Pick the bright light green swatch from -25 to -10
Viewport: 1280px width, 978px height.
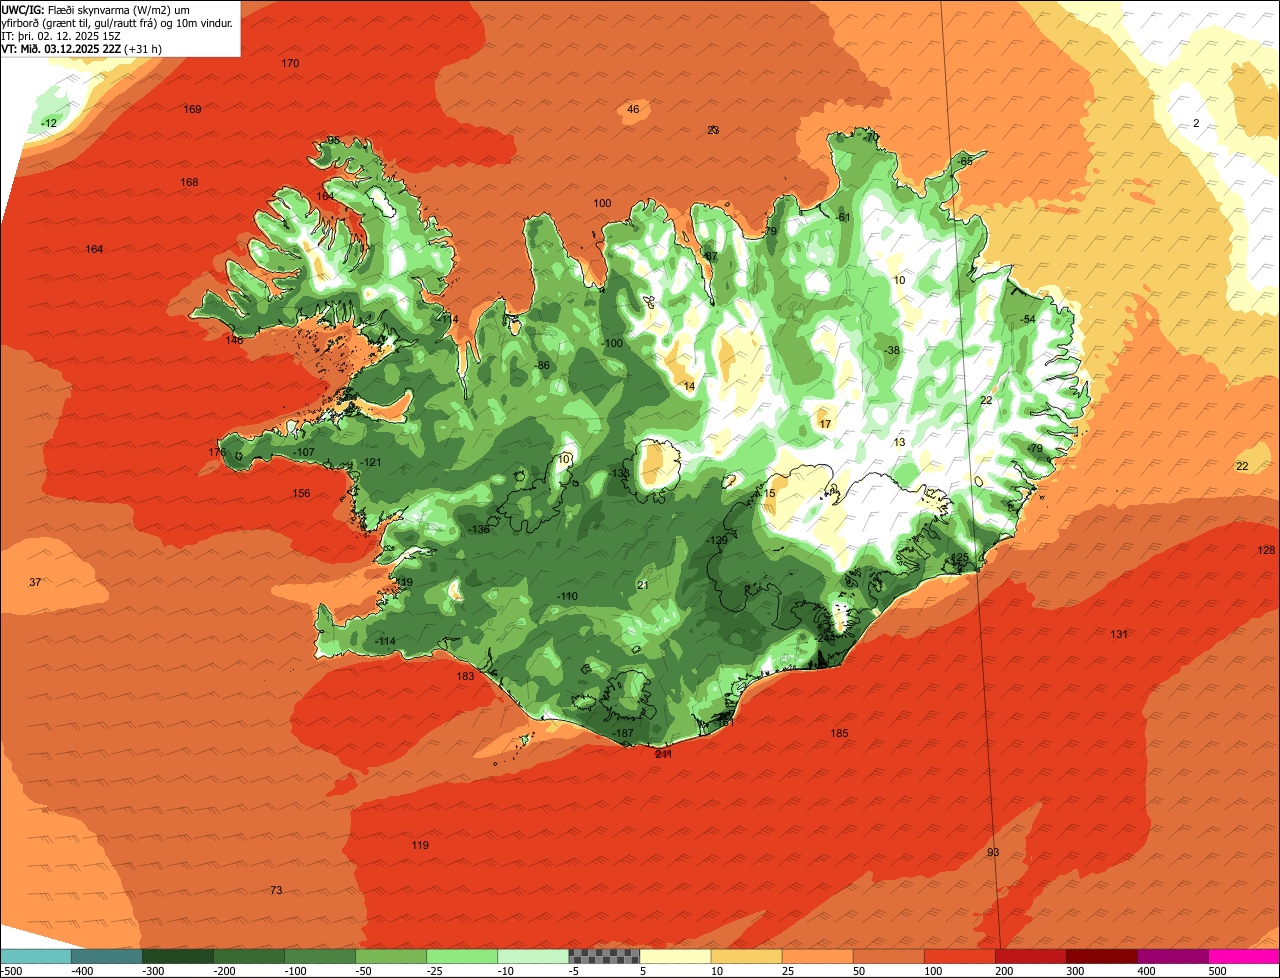coord(461,955)
